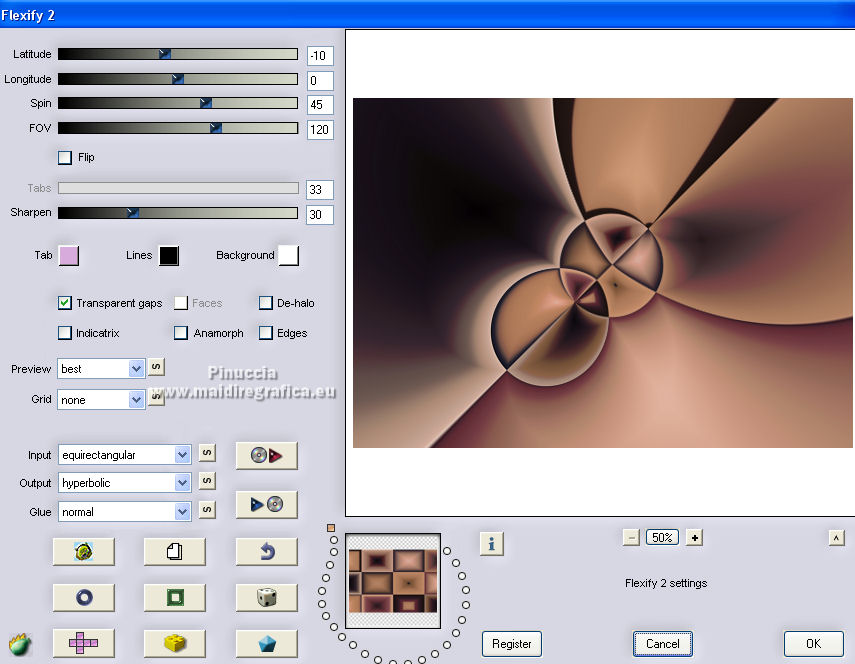Click the Longitude slider track
The width and height of the screenshot is (855, 664).
(178, 79)
